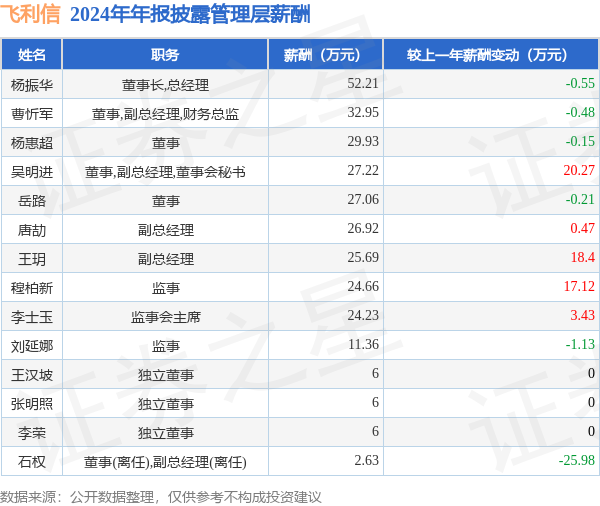This screenshot has height=506, width=600.
Task: Select the change value -0.15
Action: pyautogui.click(x=580, y=142)
